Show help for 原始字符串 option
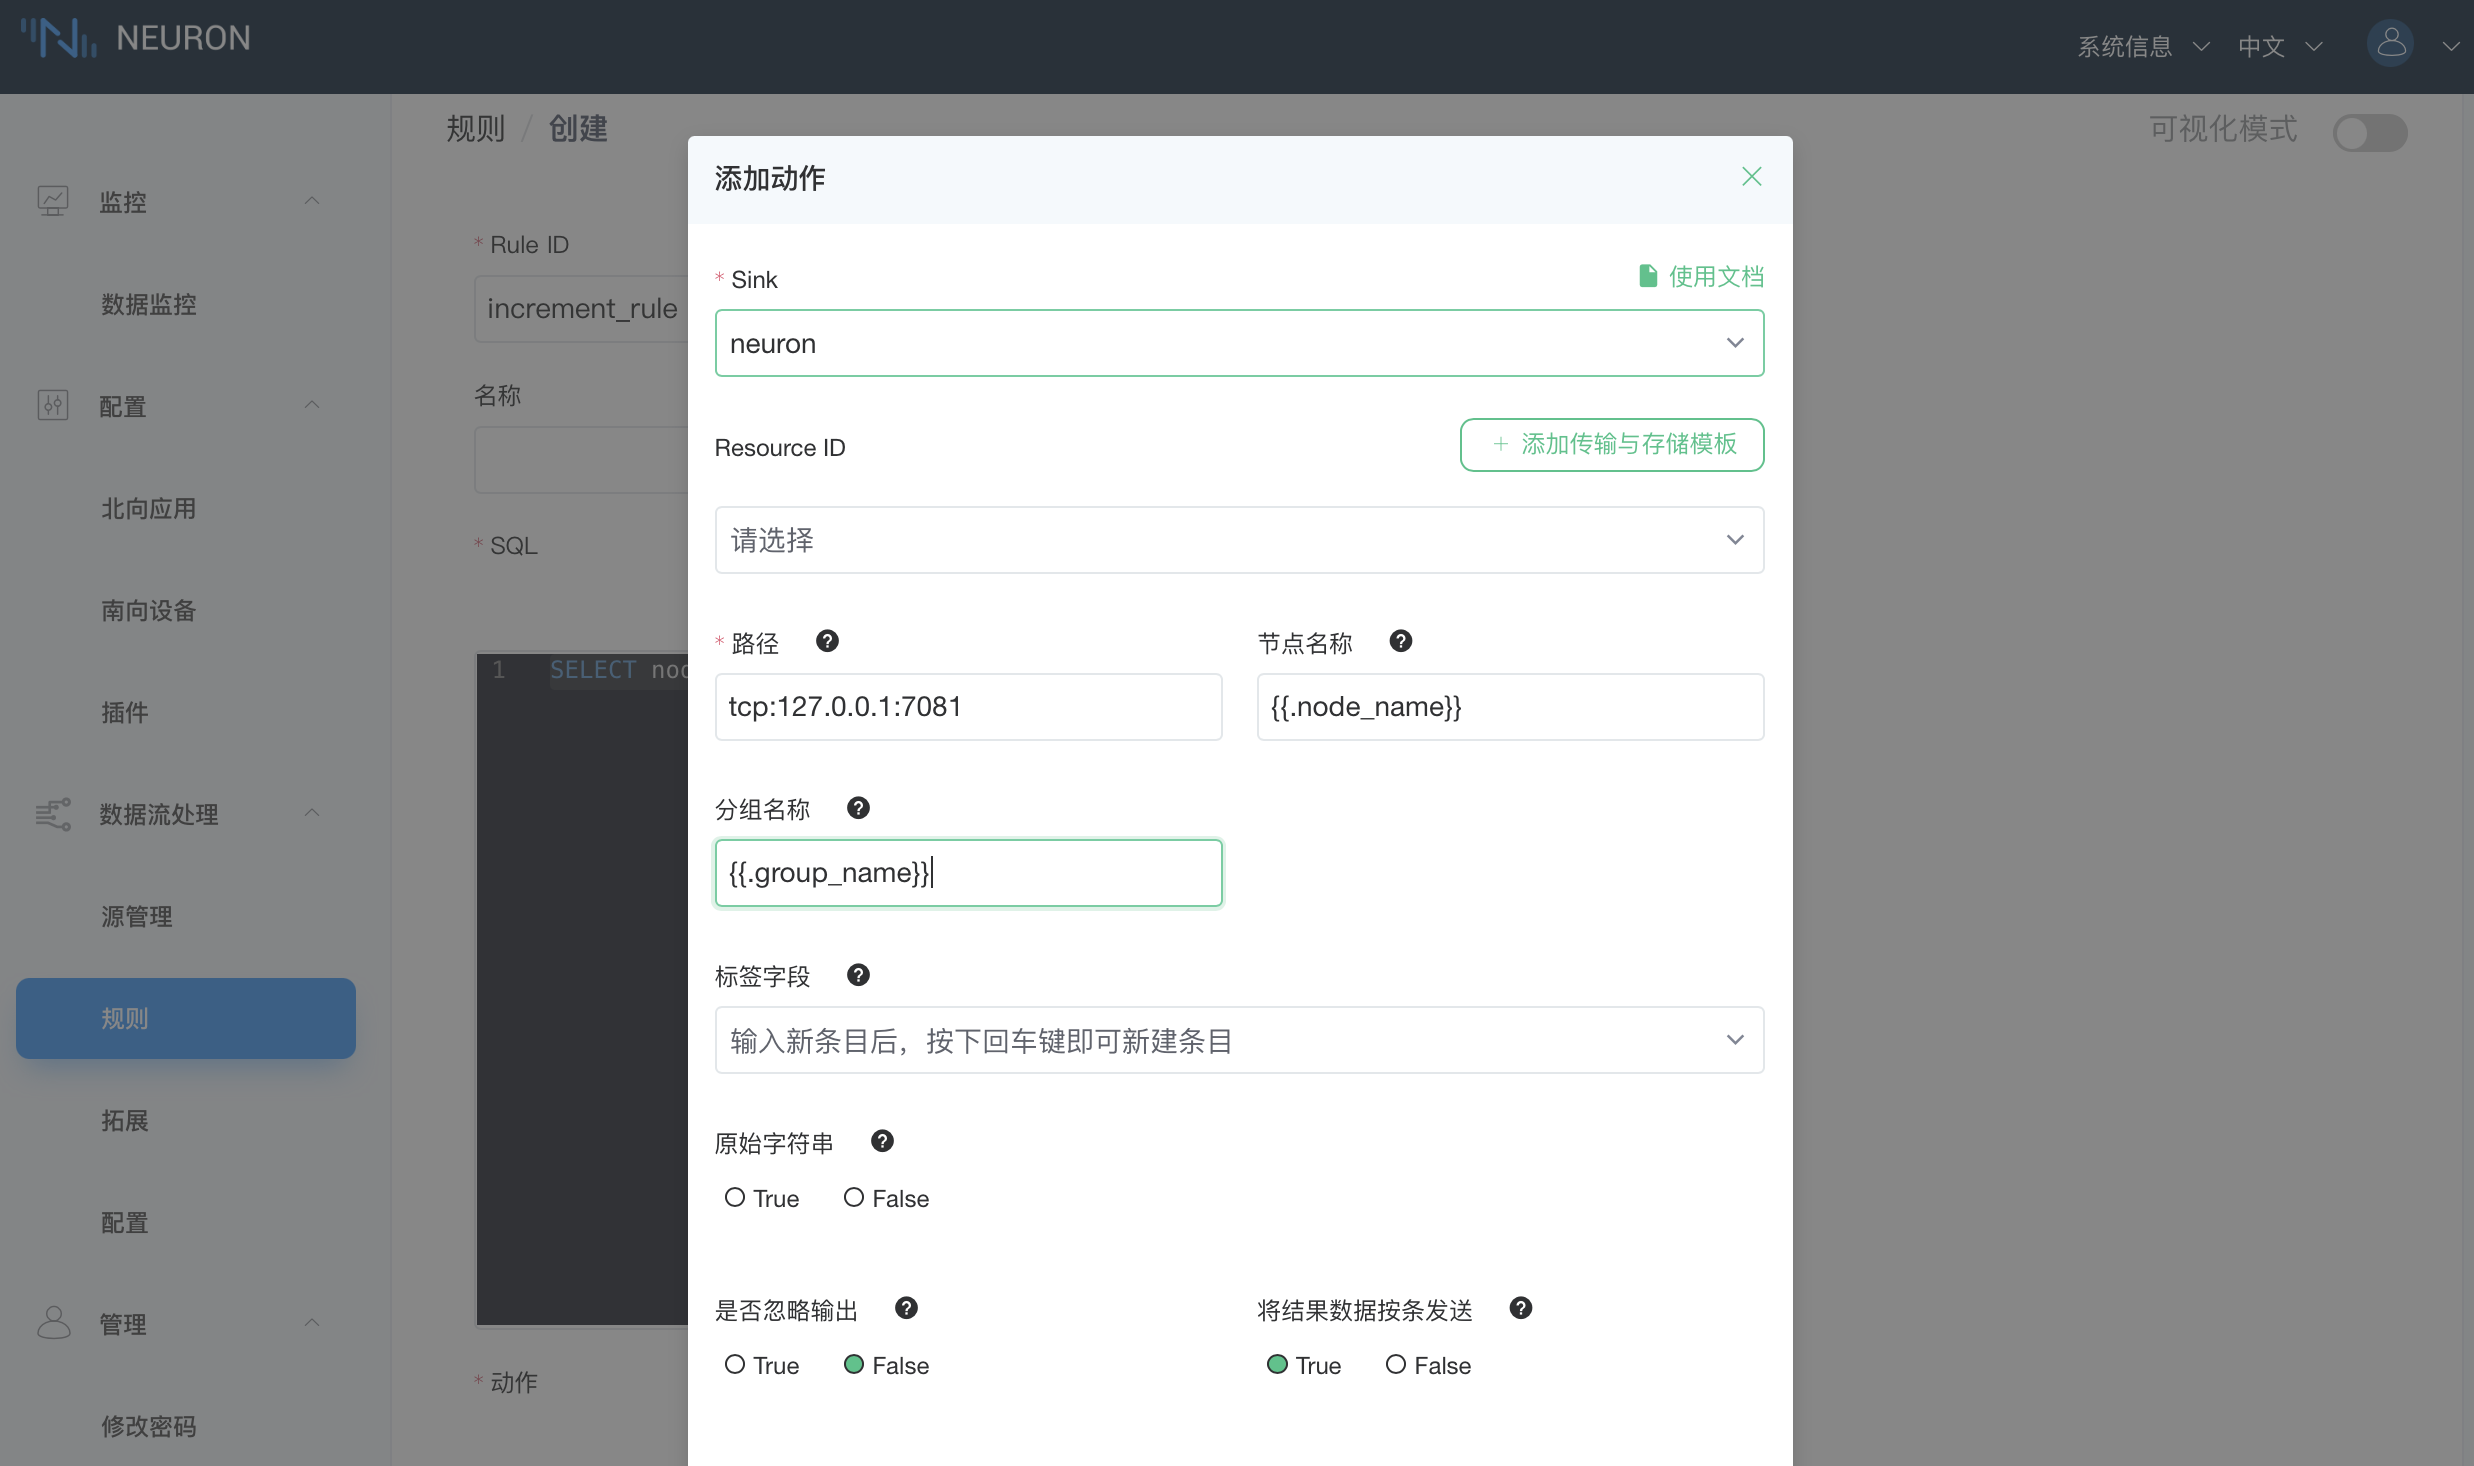Image resolution: width=2474 pixels, height=1466 pixels. pos(882,1141)
